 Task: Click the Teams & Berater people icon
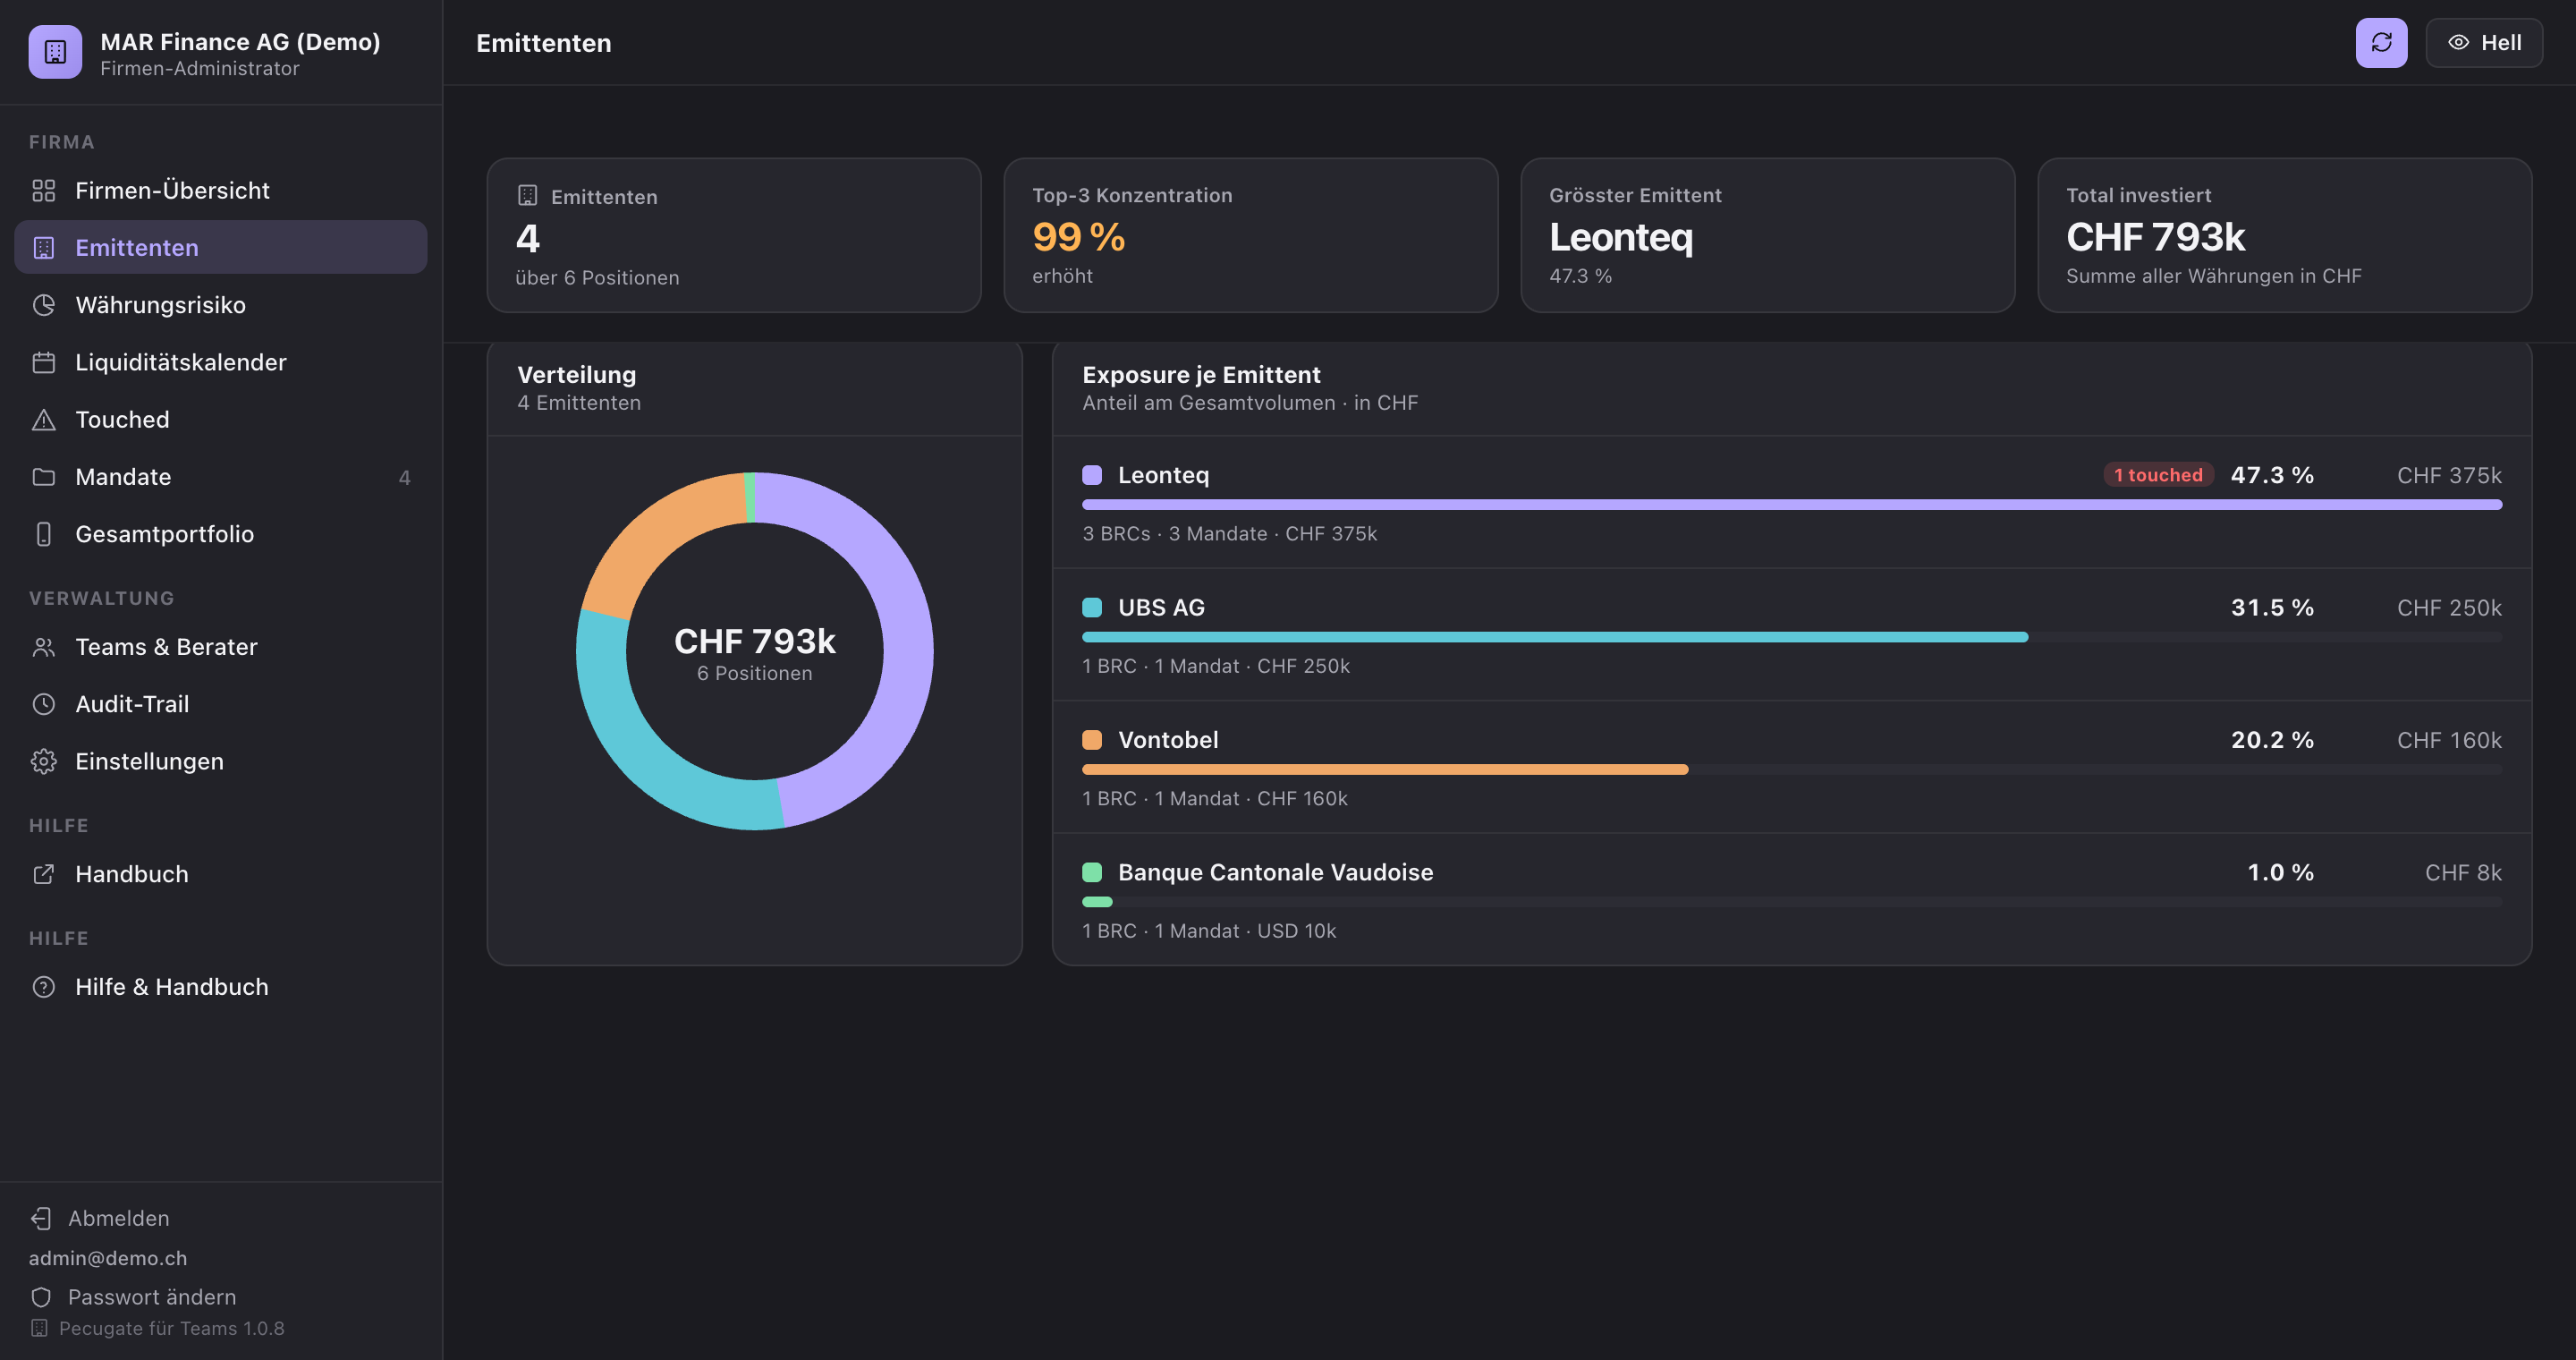(x=44, y=647)
